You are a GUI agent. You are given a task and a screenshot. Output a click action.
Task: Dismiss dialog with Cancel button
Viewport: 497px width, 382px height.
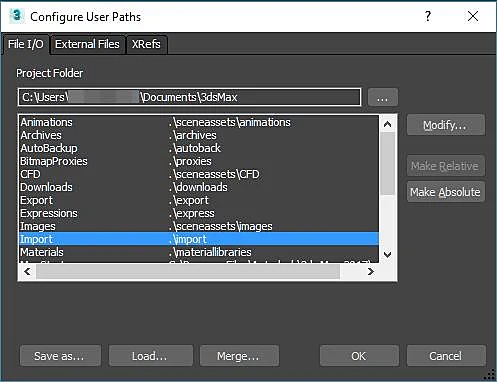tap(446, 356)
